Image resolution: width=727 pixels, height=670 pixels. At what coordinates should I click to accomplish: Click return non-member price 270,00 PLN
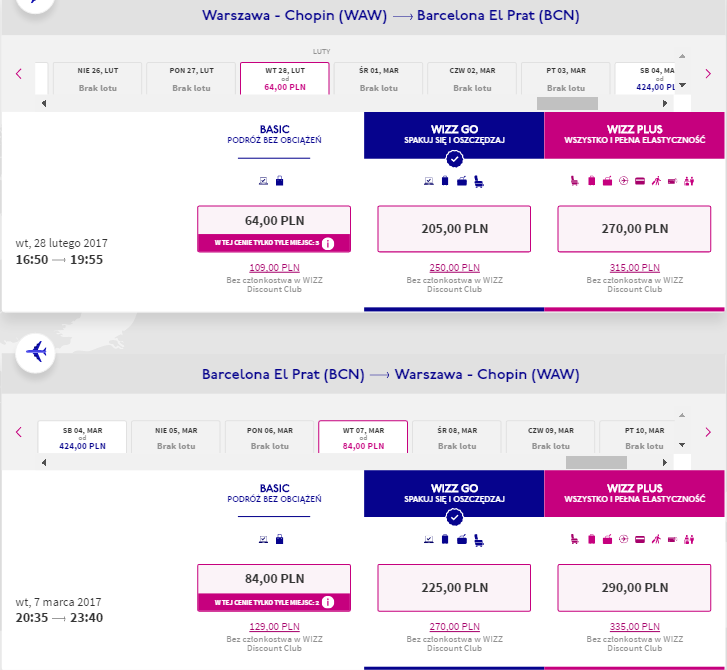pyautogui.click(x=454, y=626)
